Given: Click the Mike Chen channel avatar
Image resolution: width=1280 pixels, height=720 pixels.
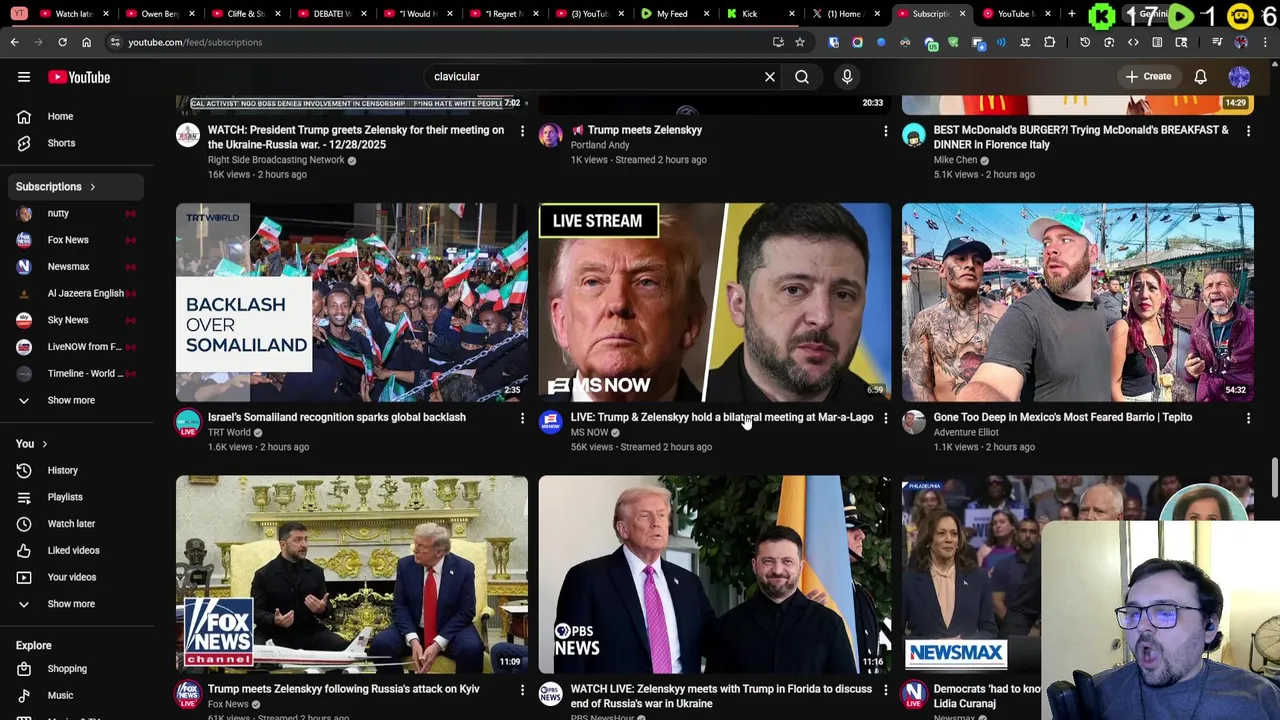Looking at the screenshot, I should tap(914, 135).
